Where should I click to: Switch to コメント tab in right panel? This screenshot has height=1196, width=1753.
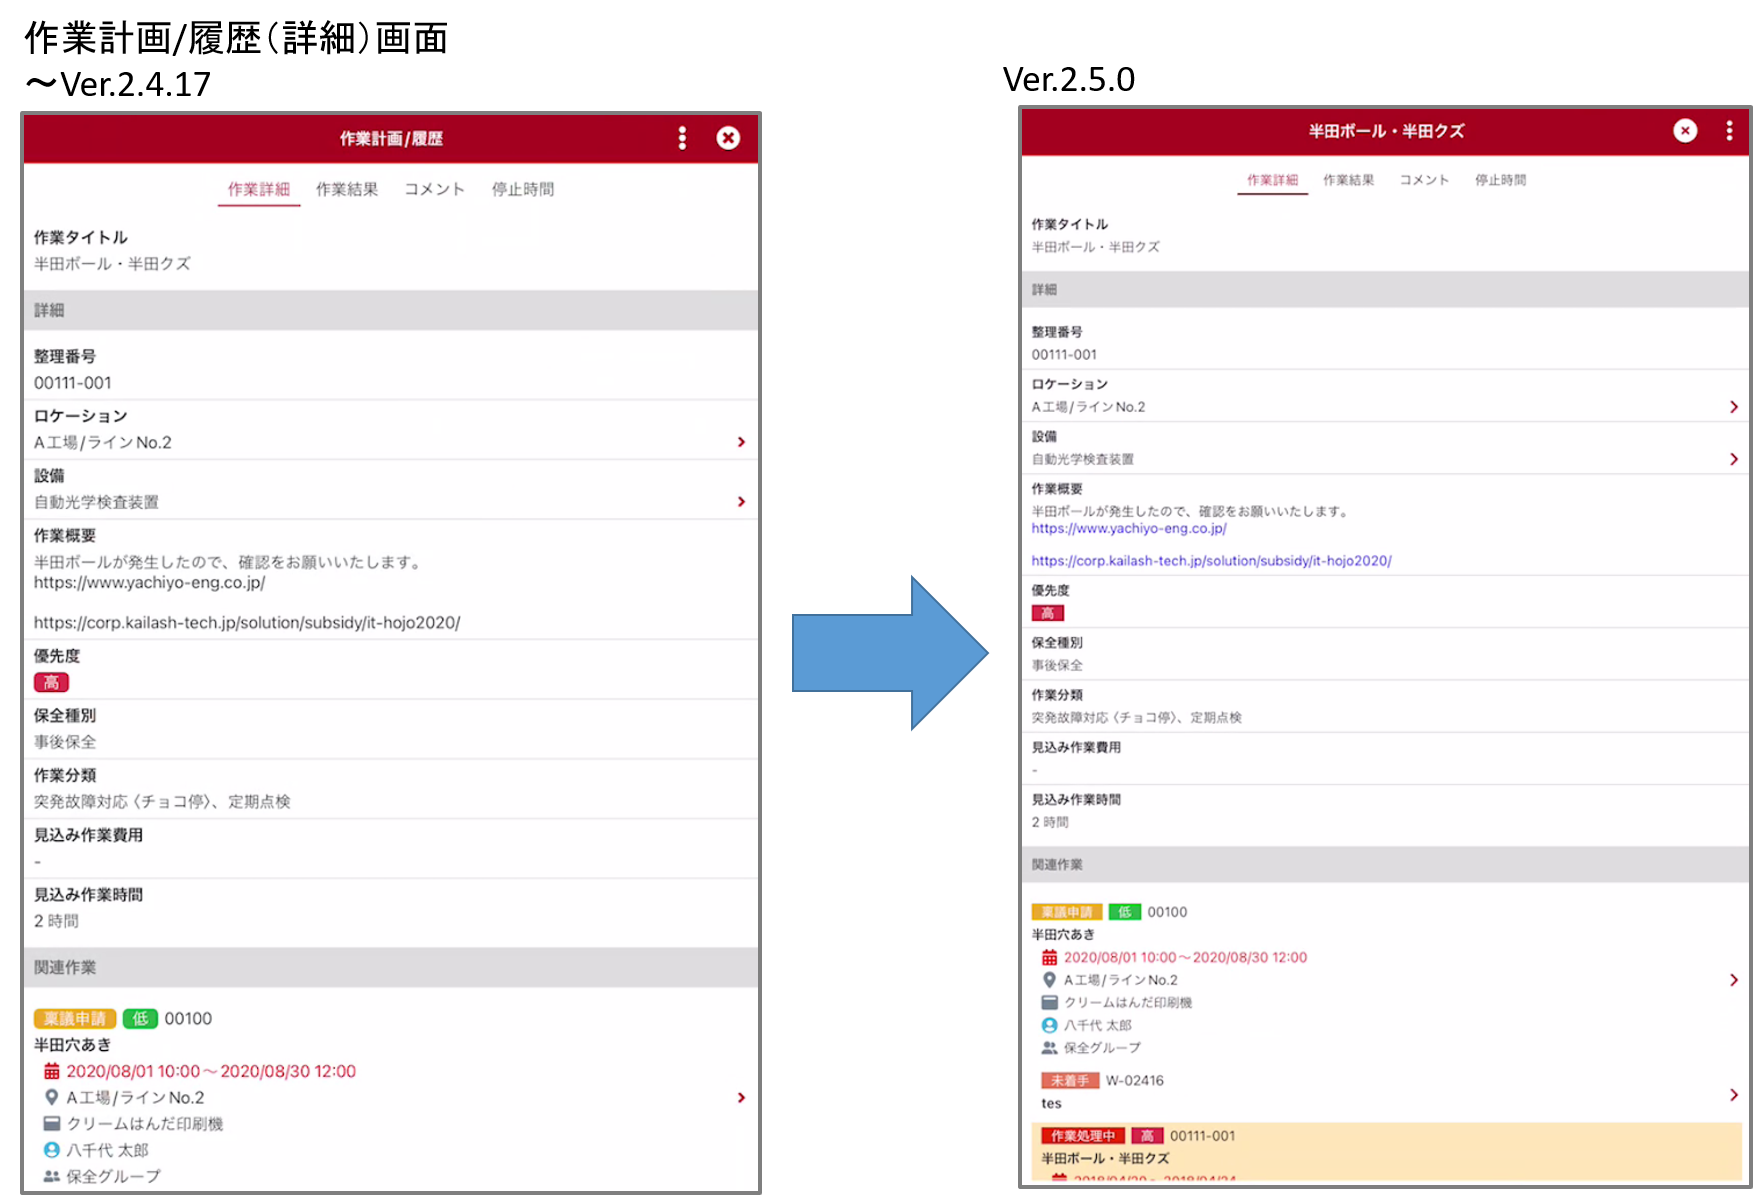[1424, 180]
